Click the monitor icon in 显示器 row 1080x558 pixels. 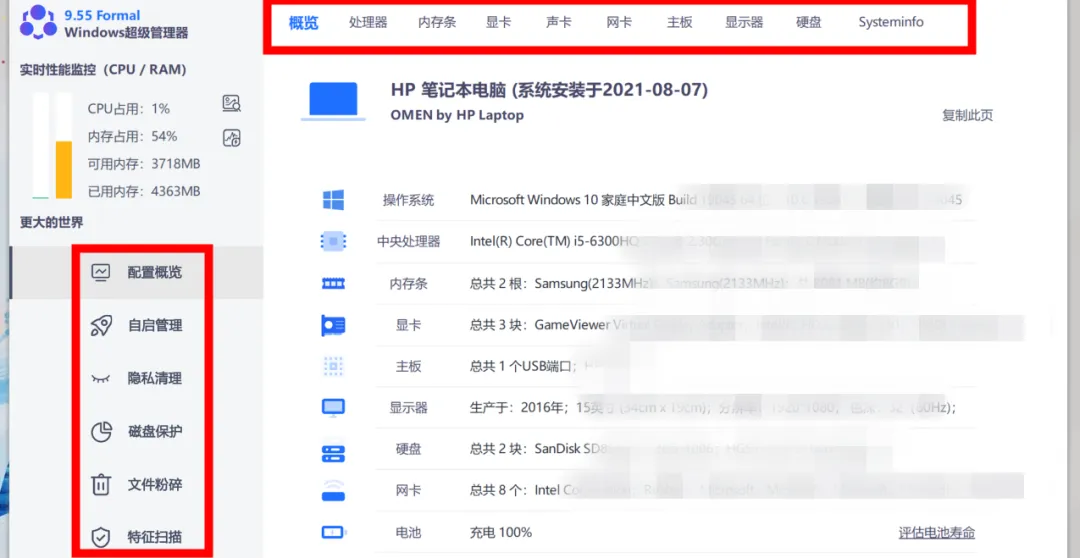coord(333,408)
